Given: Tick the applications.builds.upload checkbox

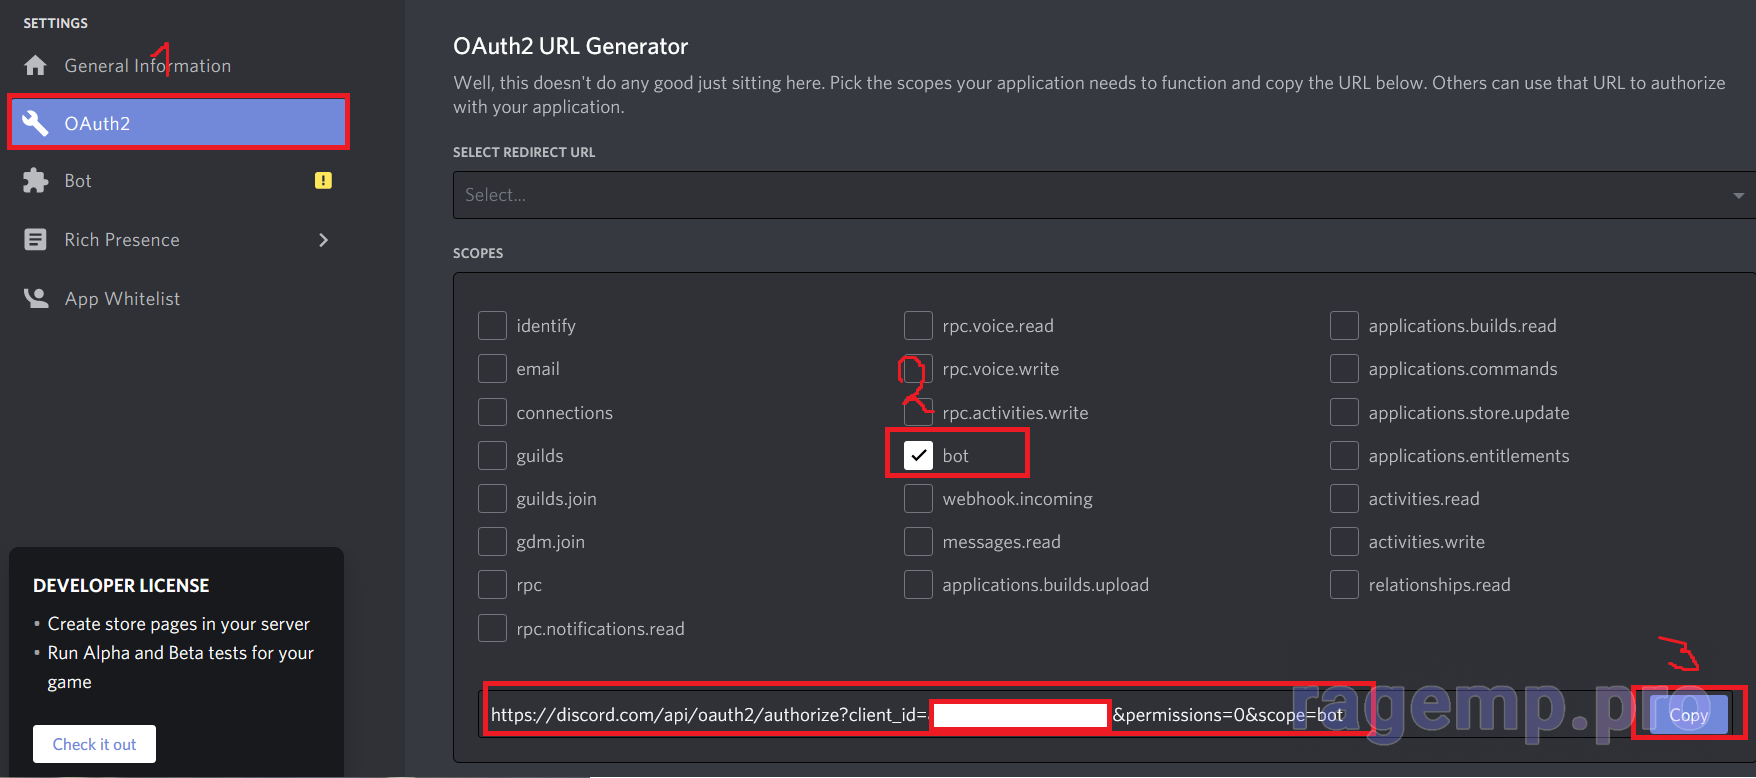Looking at the screenshot, I should [x=918, y=585].
